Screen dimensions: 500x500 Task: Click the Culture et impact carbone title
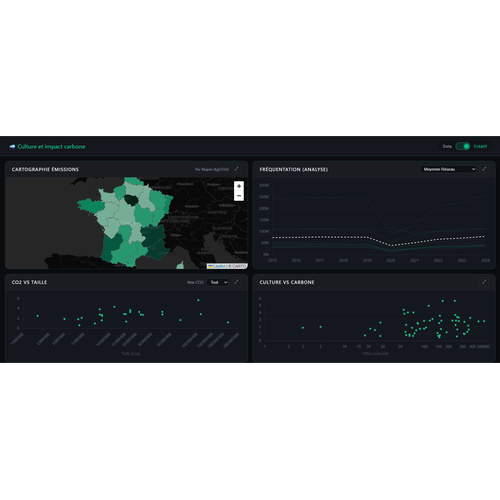(x=51, y=146)
